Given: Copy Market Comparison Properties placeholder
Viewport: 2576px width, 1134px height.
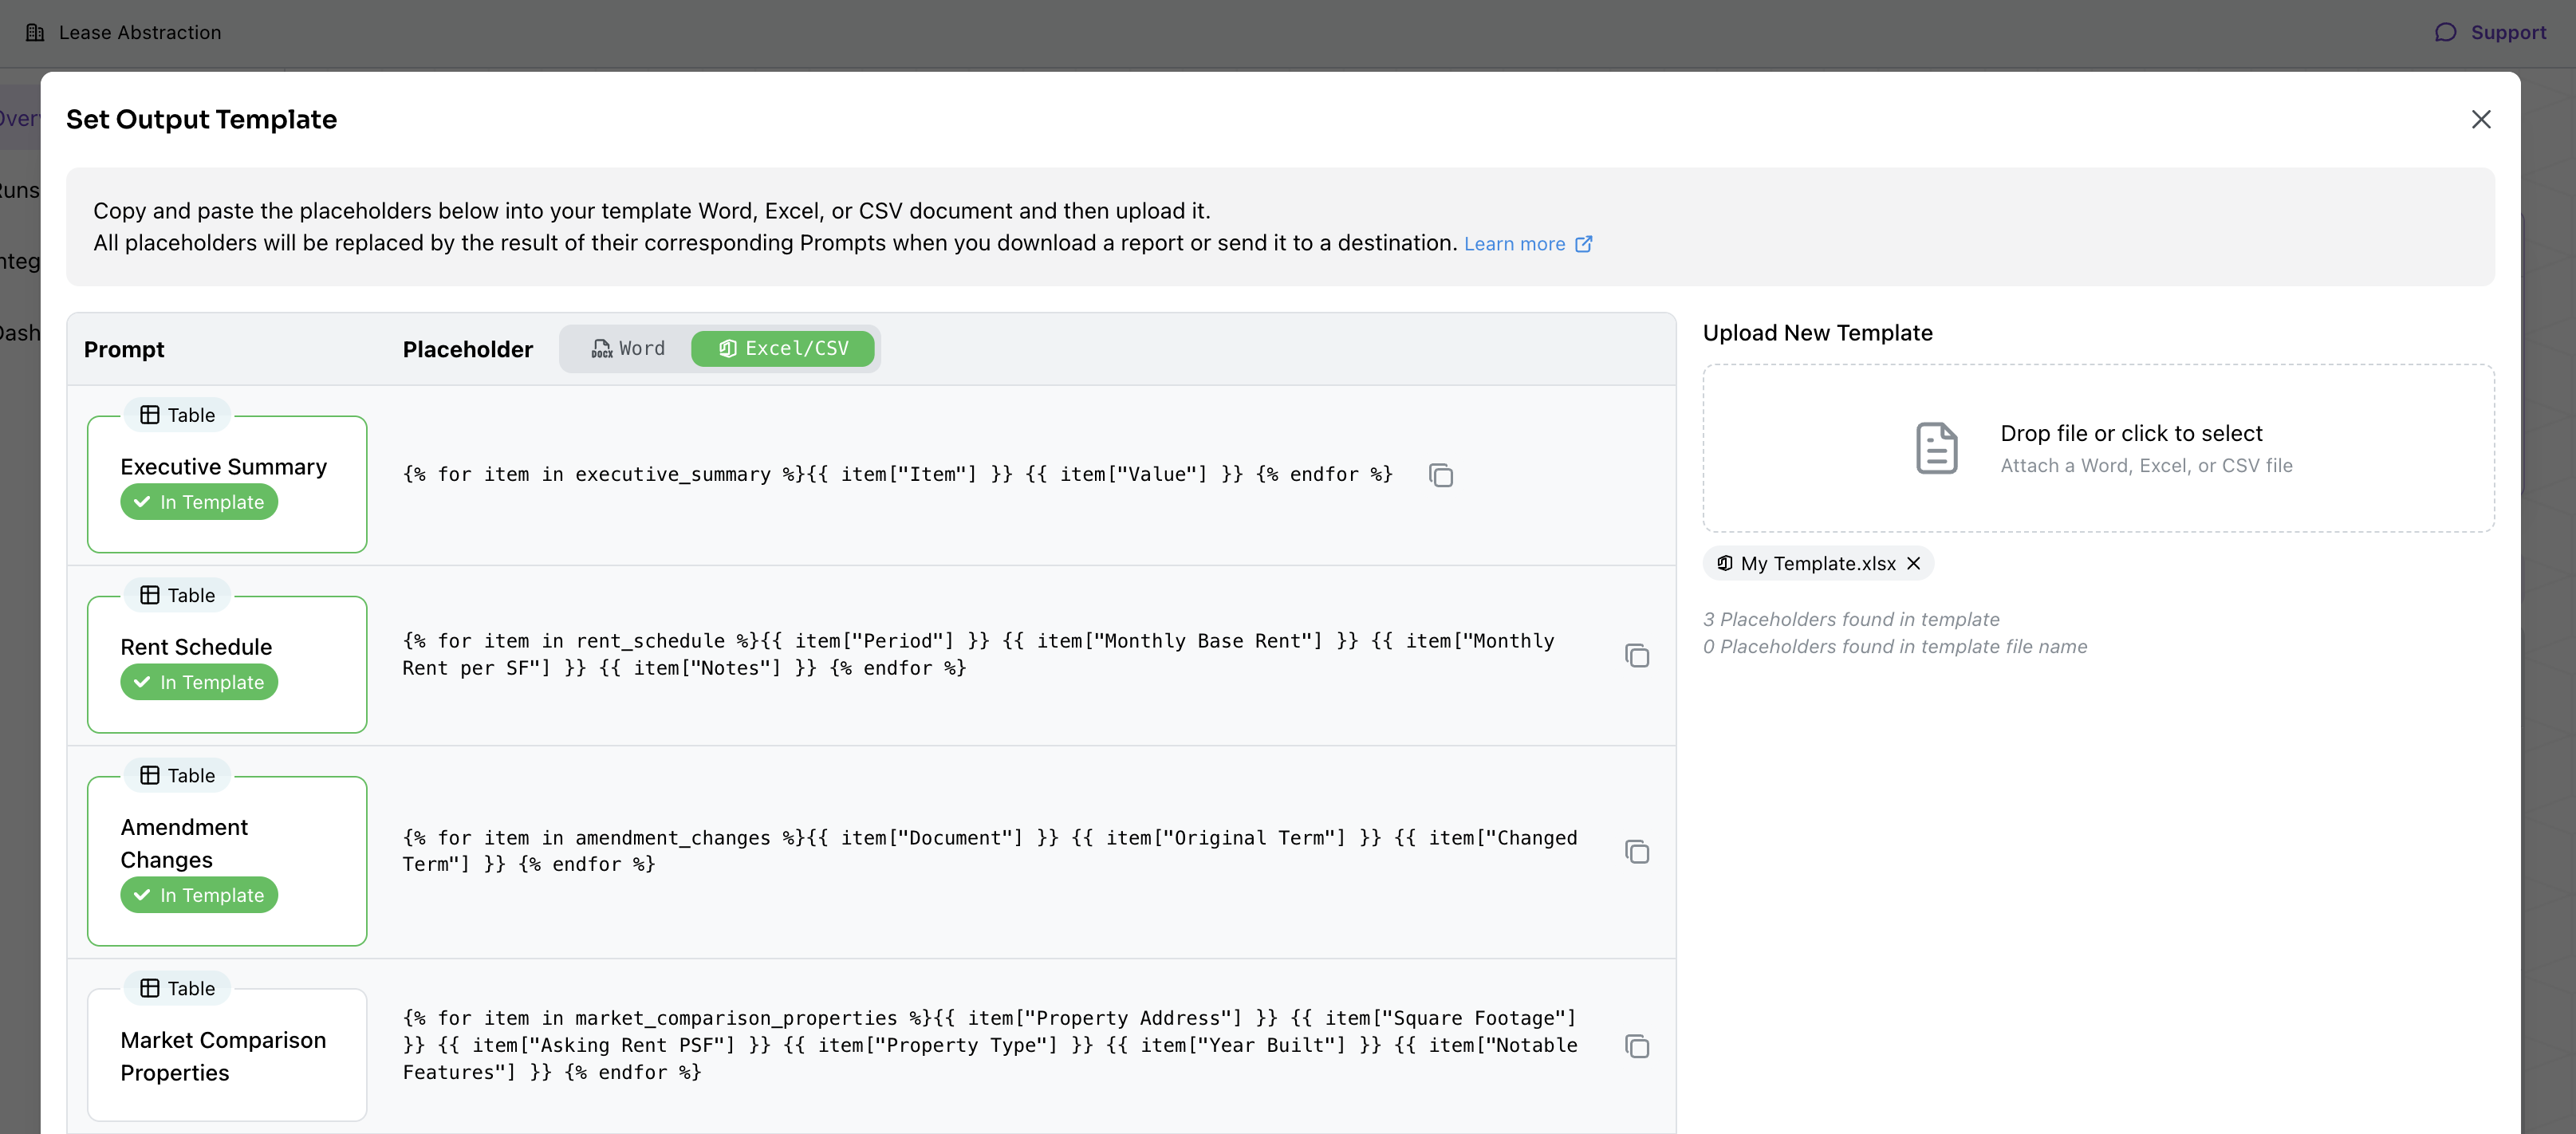Looking at the screenshot, I should pyautogui.click(x=1636, y=1046).
